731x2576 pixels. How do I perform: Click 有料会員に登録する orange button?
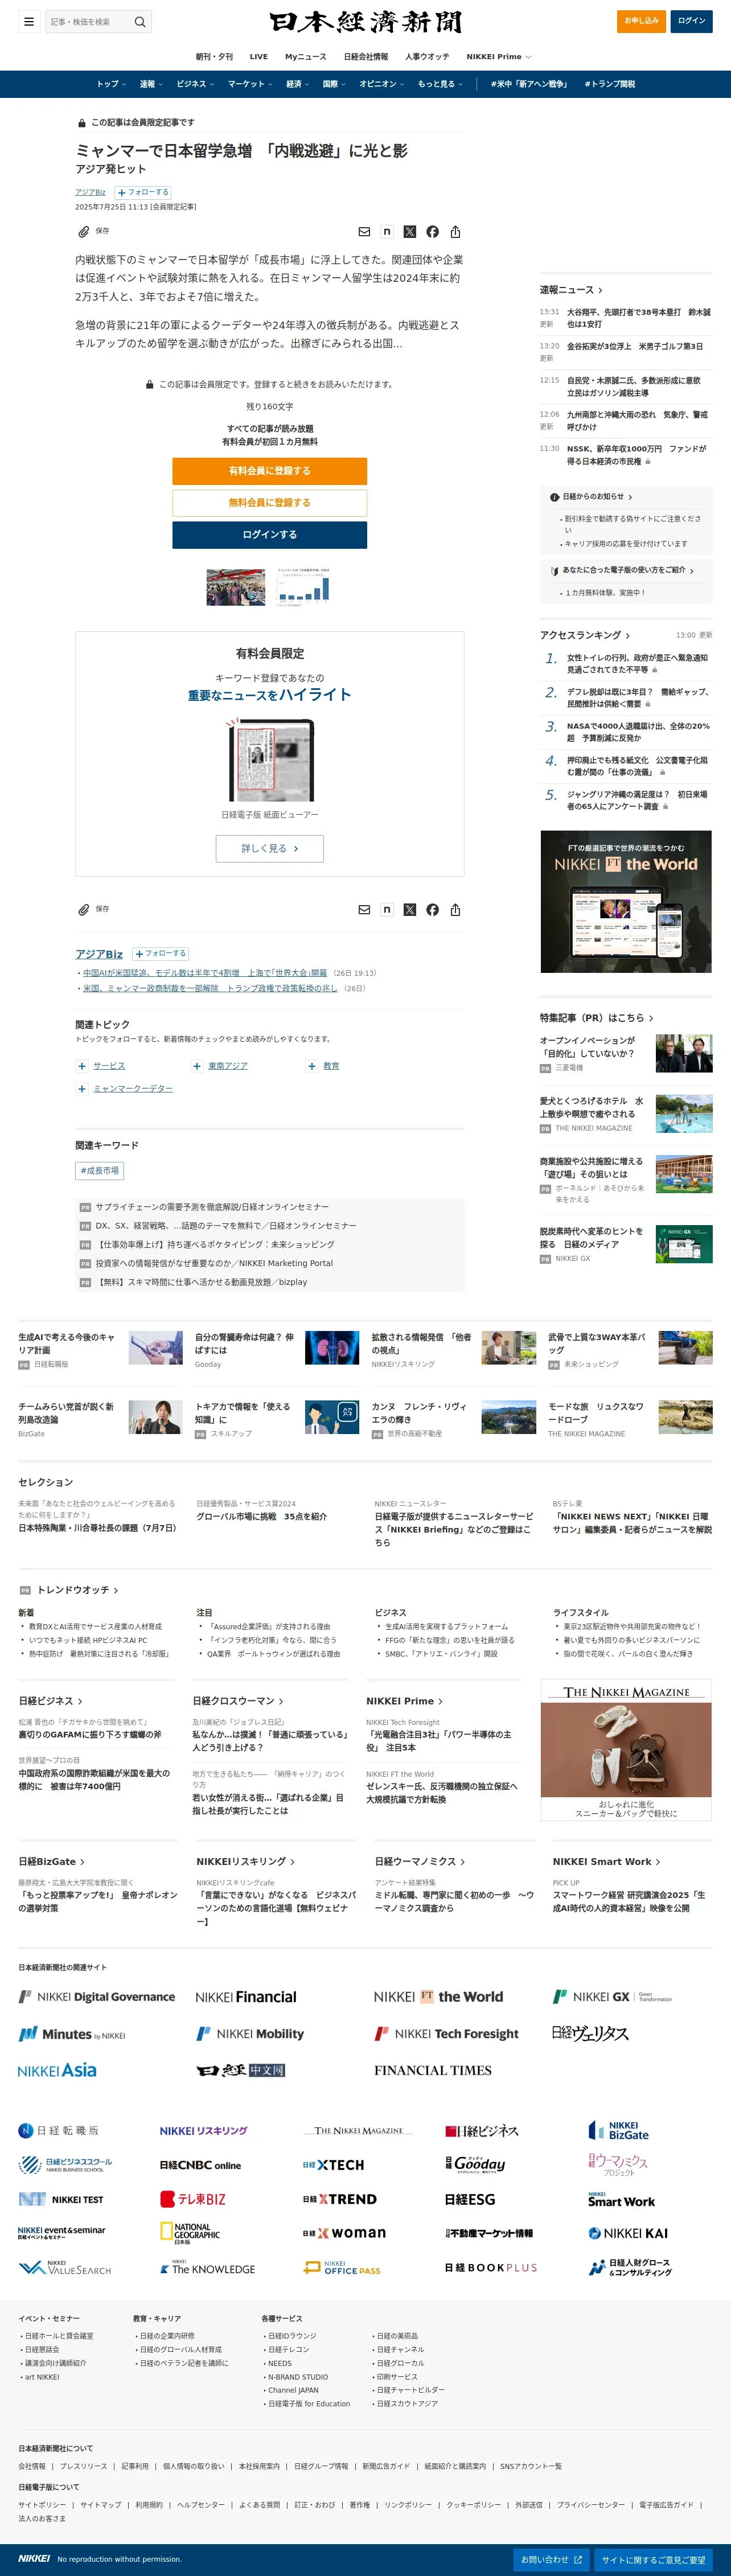[x=269, y=471]
